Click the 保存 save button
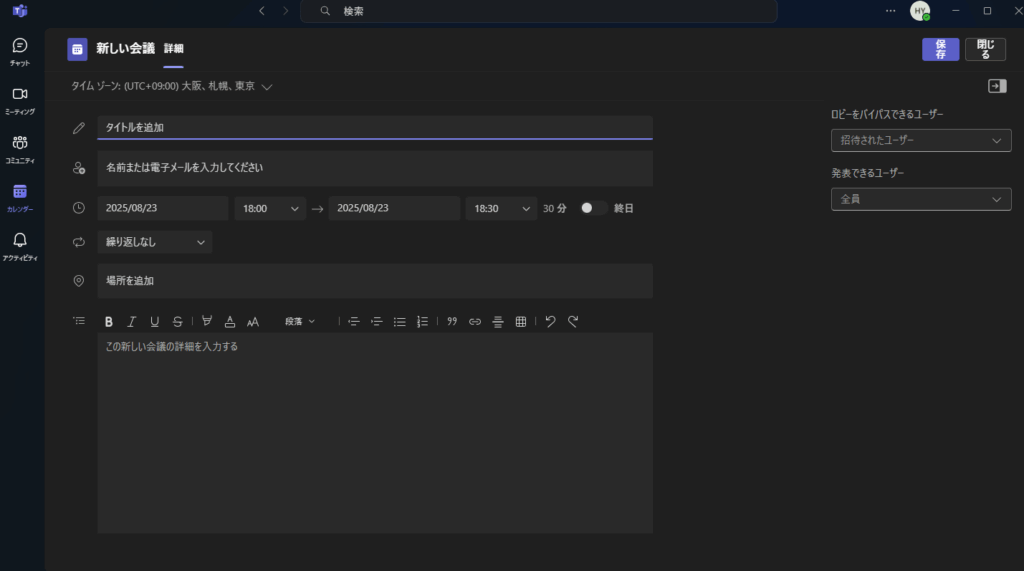Viewport: 1024px width, 571px height. click(940, 49)
